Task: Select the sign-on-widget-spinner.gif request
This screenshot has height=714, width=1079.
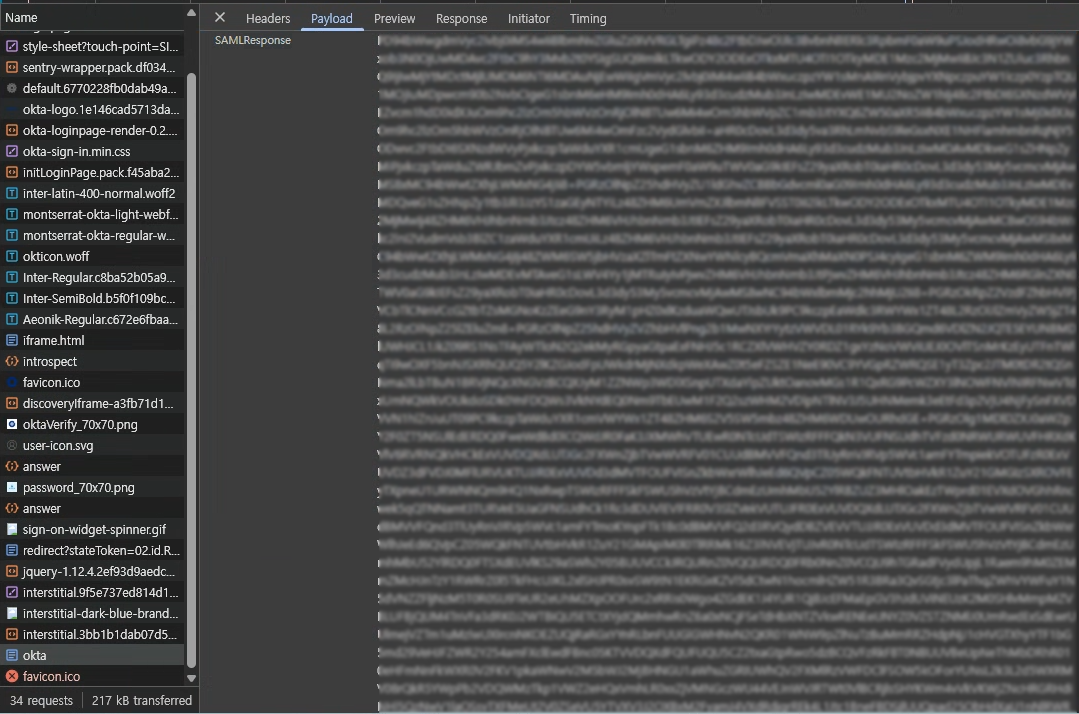Action: coord(92,529)
